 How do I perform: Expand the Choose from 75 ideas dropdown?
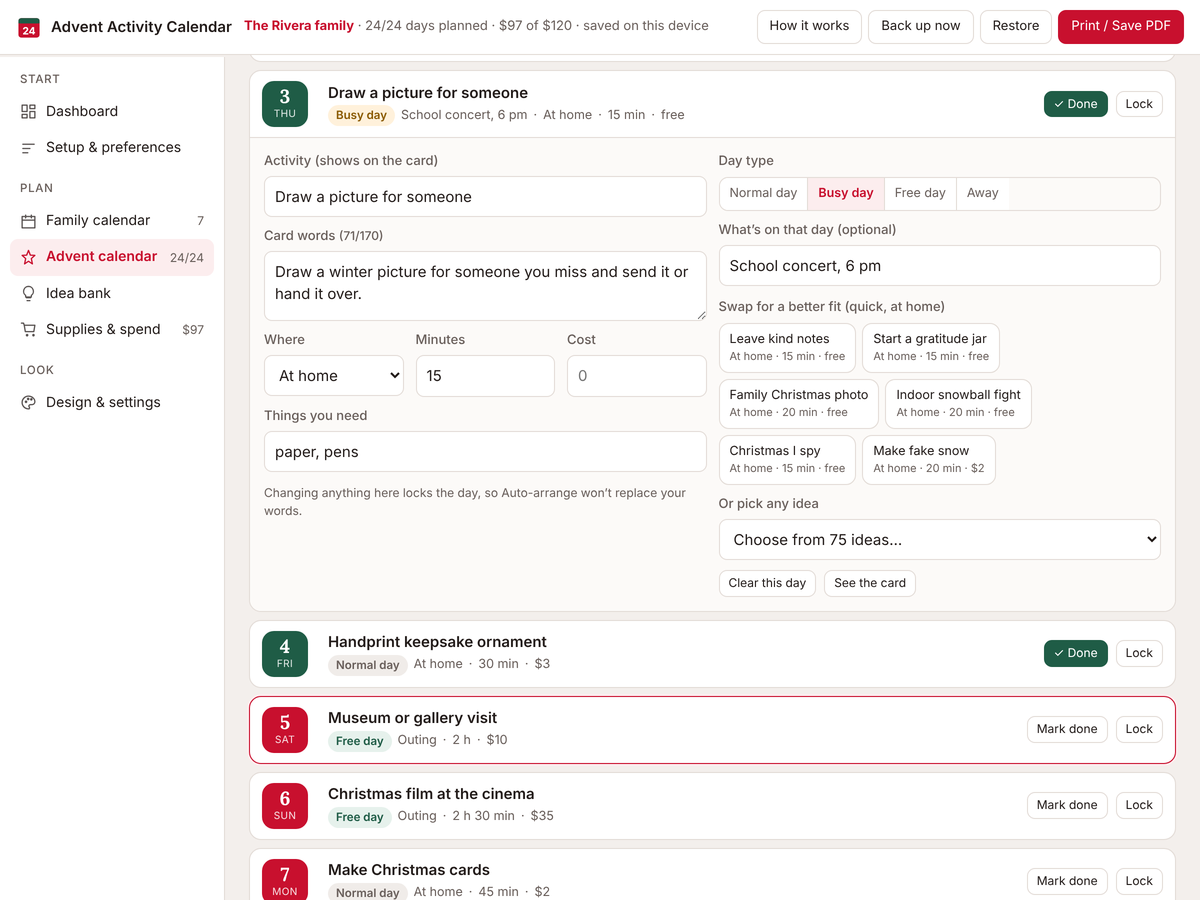pyautogui.click(x=940, y=540)
